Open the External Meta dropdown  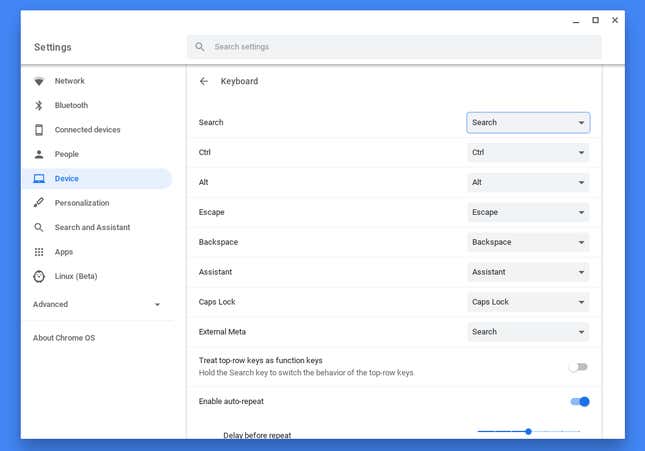528,332
